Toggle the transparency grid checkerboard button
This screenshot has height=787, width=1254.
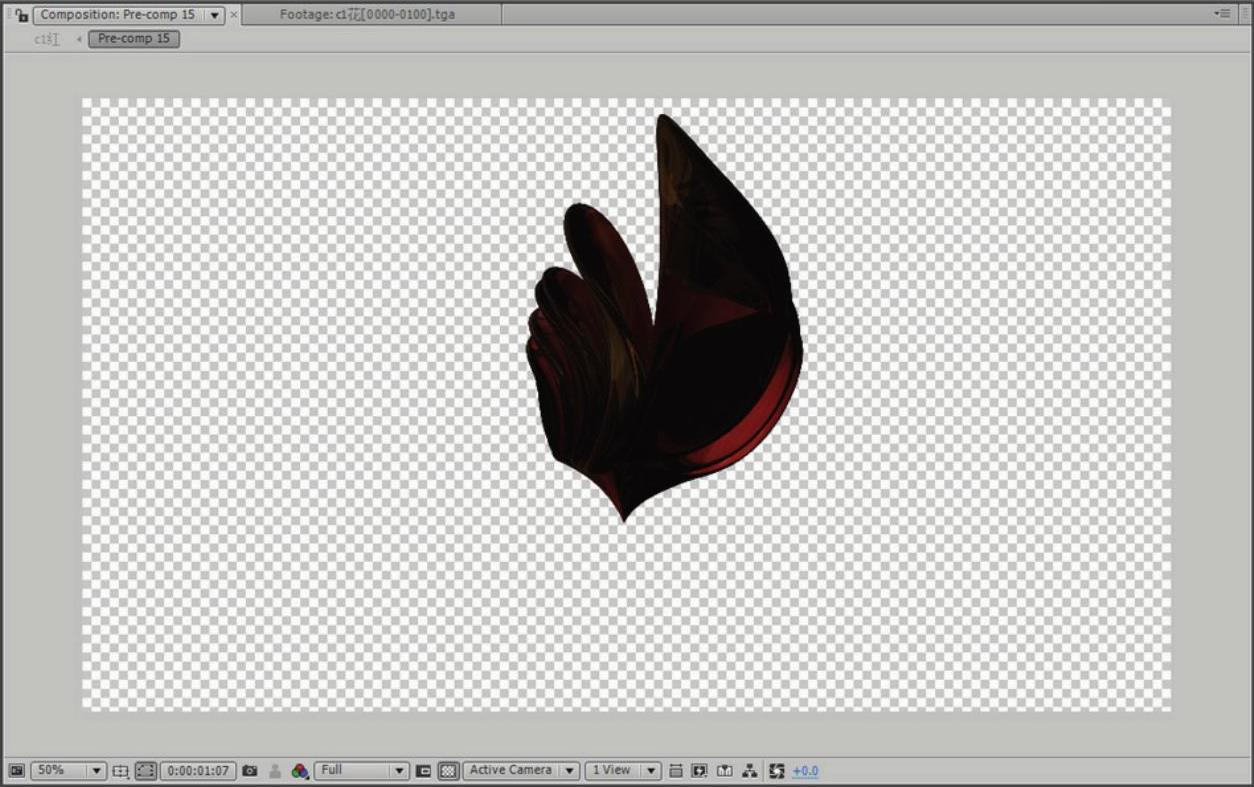click(x=449, y=771)
